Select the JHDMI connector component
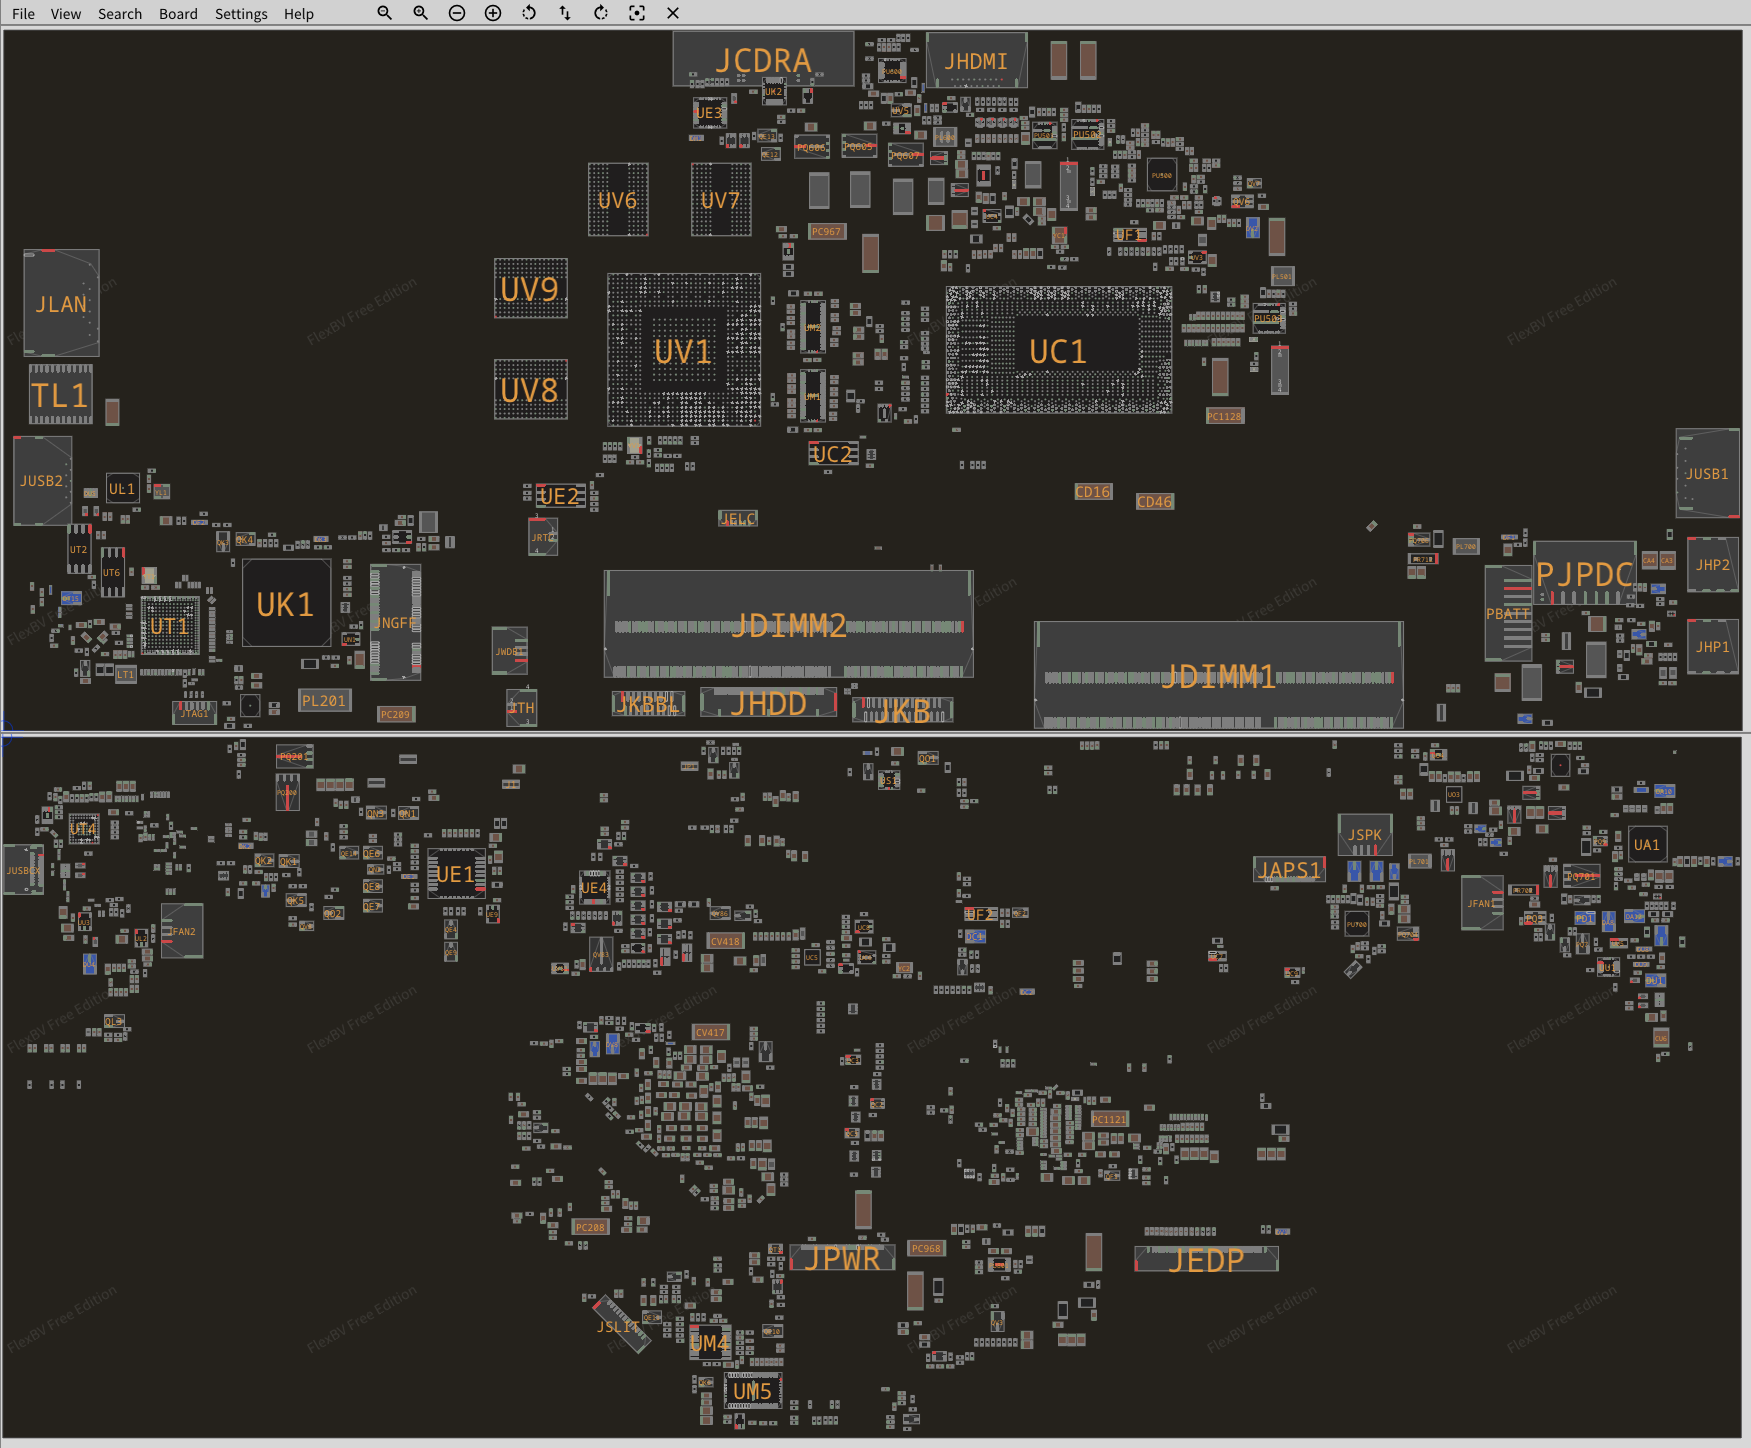Screen dimensions: 1751x1448 976,61
